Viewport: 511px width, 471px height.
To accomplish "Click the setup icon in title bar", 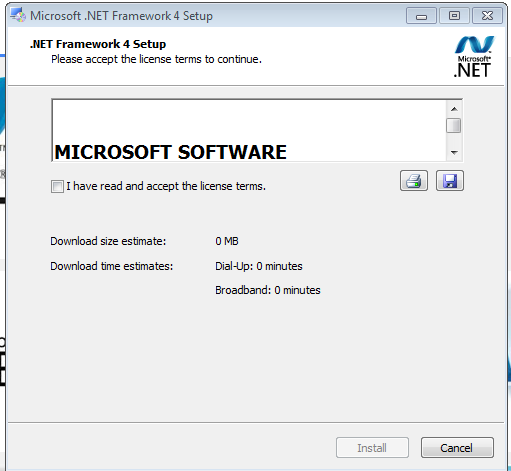I will point(18,15).
